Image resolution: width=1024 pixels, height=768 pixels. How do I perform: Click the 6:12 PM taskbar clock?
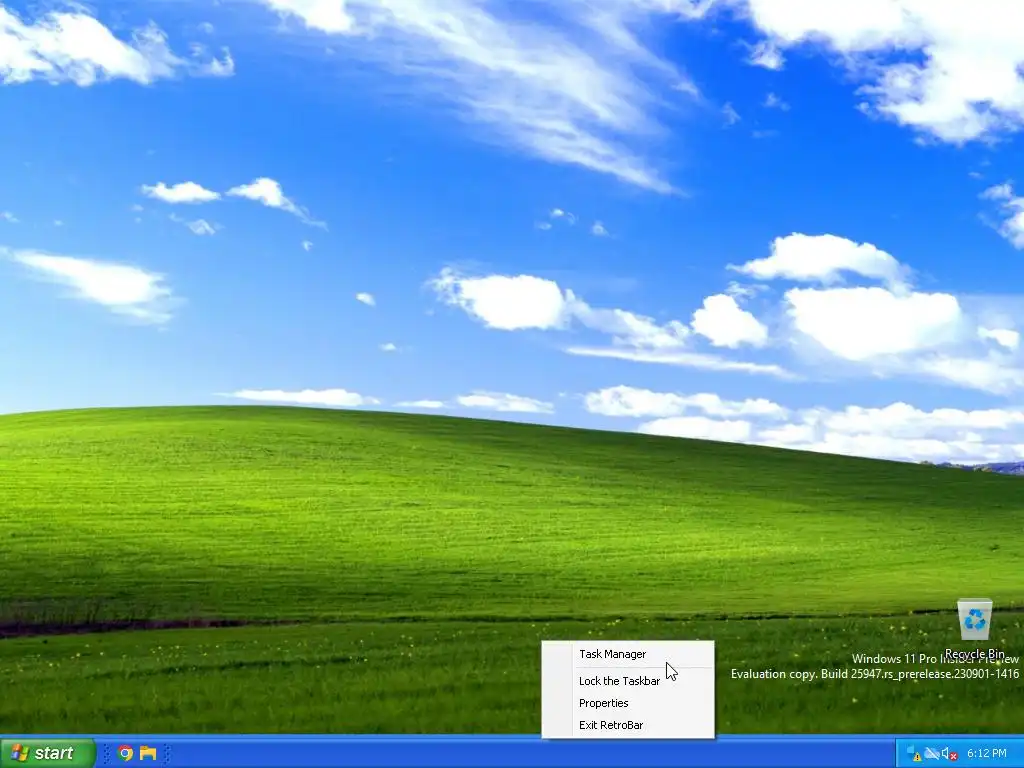[987, 754]
